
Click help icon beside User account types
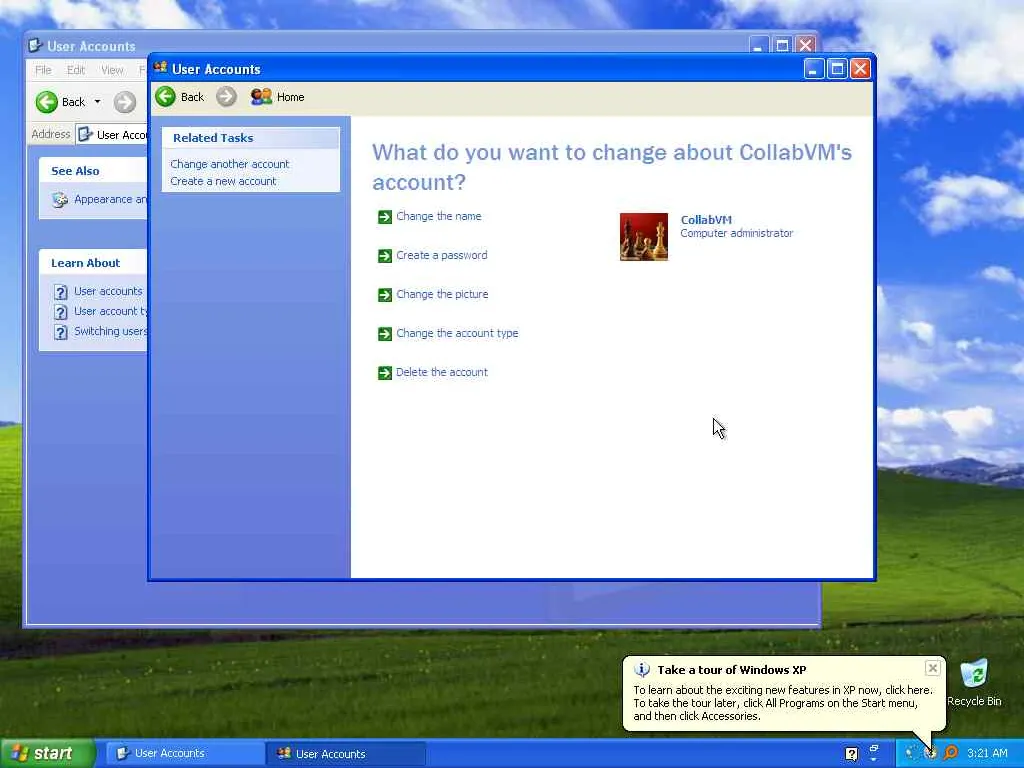(61, 312)
